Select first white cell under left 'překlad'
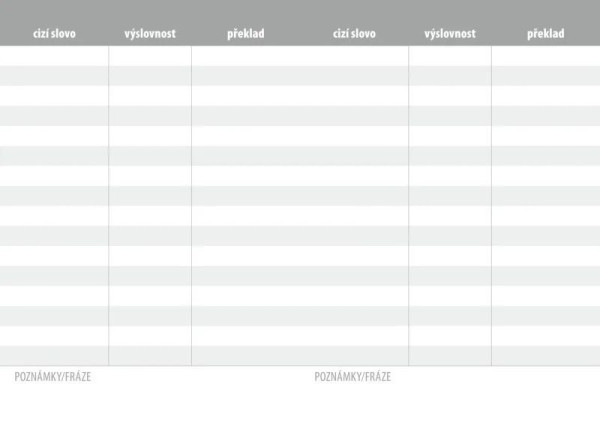Screen dimensions: 600x423 (246, 56)
